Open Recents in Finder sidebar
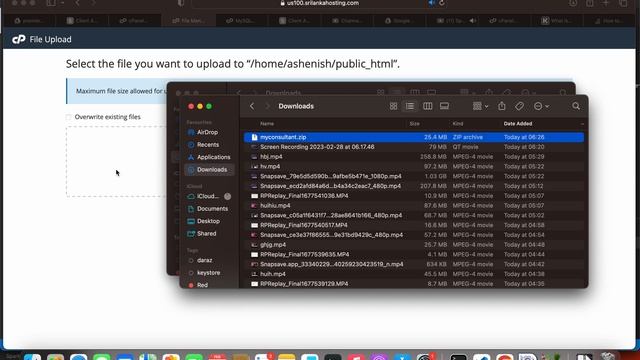The width and height of the screenshot is (640, 360). [209, 144]
